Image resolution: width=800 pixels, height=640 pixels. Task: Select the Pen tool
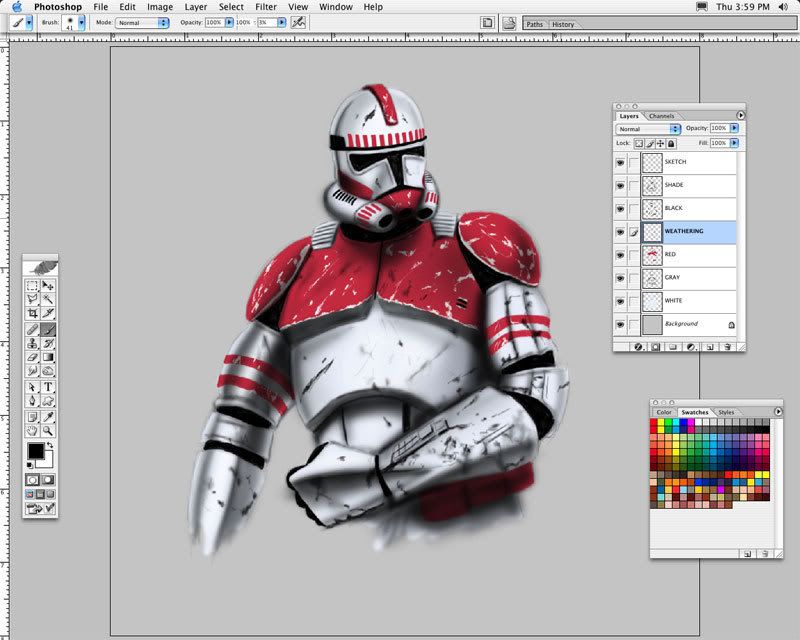click(x=32, y=401)
